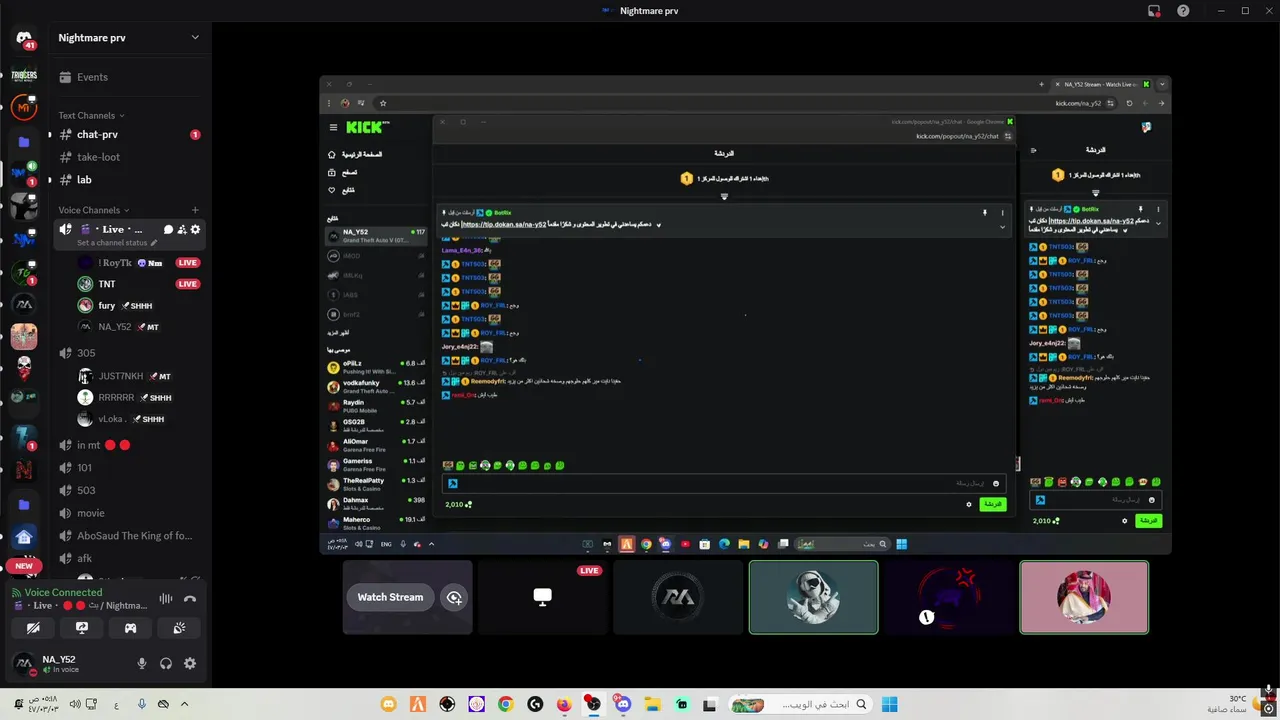Open the soundboard icon
Screen dimensions: 1280x720
click(x=179, y=628)
